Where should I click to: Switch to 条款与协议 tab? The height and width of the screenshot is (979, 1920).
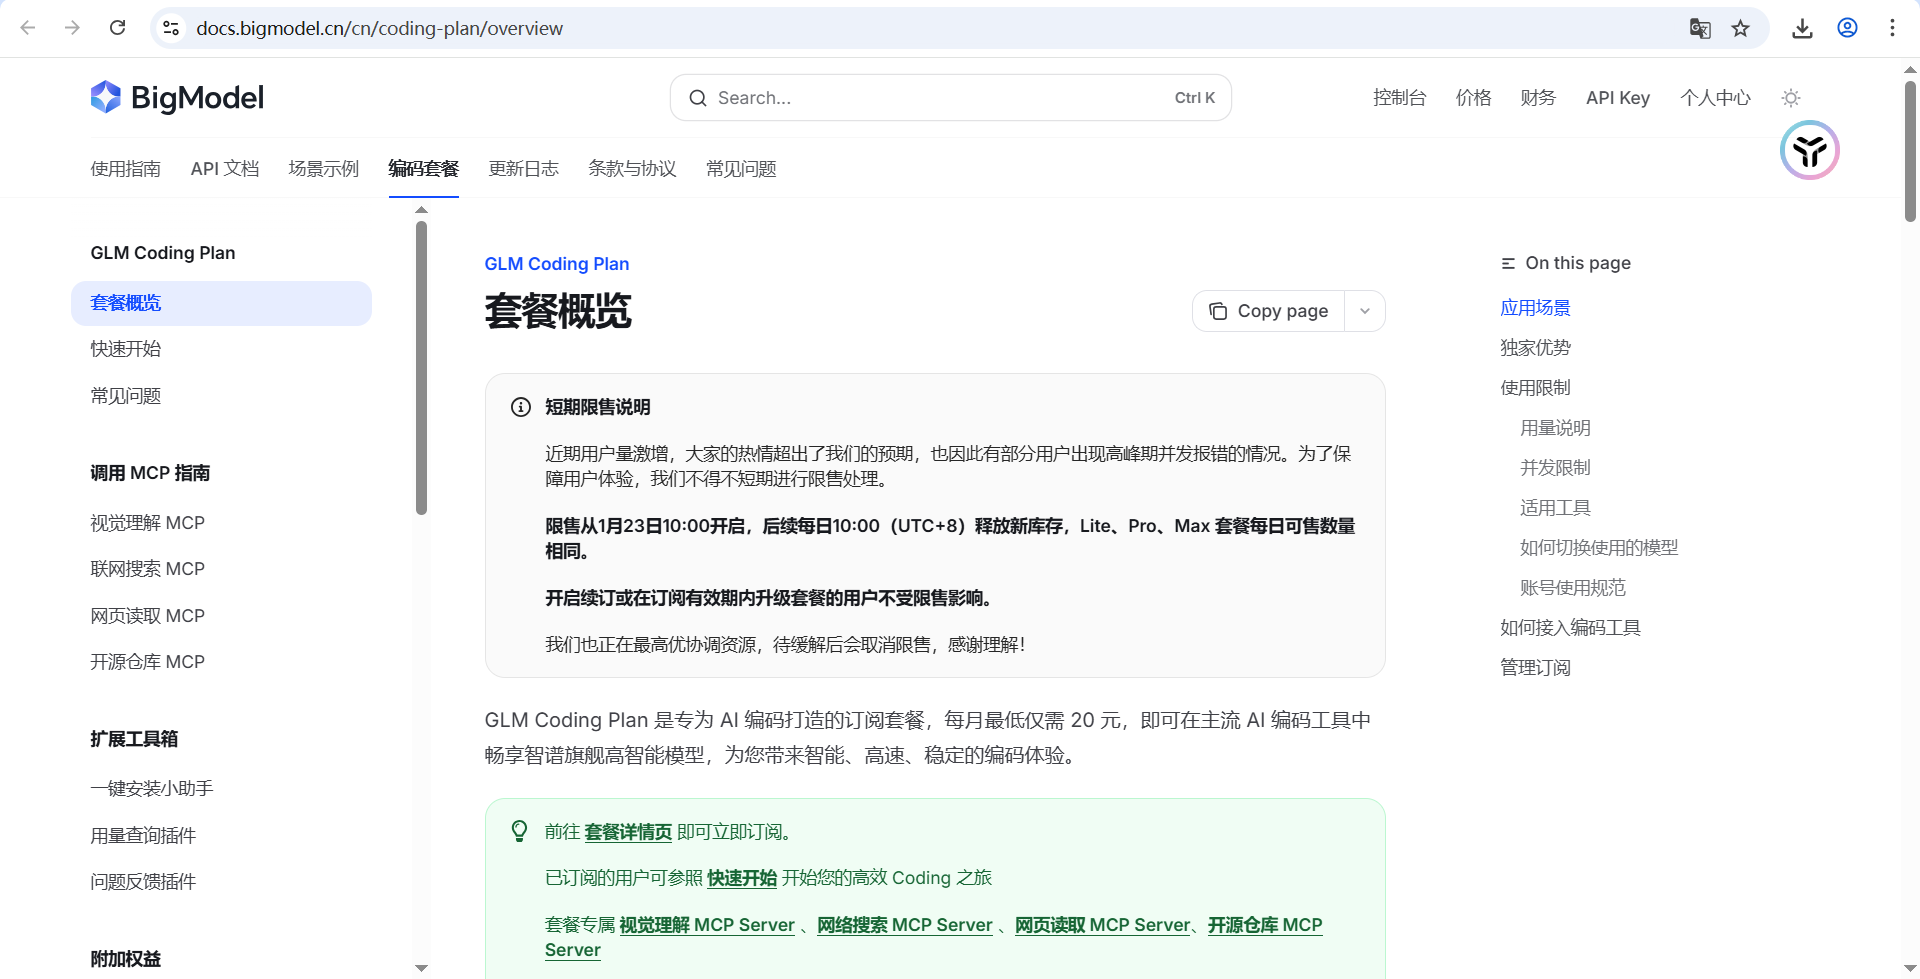click(x=632, y=169)
